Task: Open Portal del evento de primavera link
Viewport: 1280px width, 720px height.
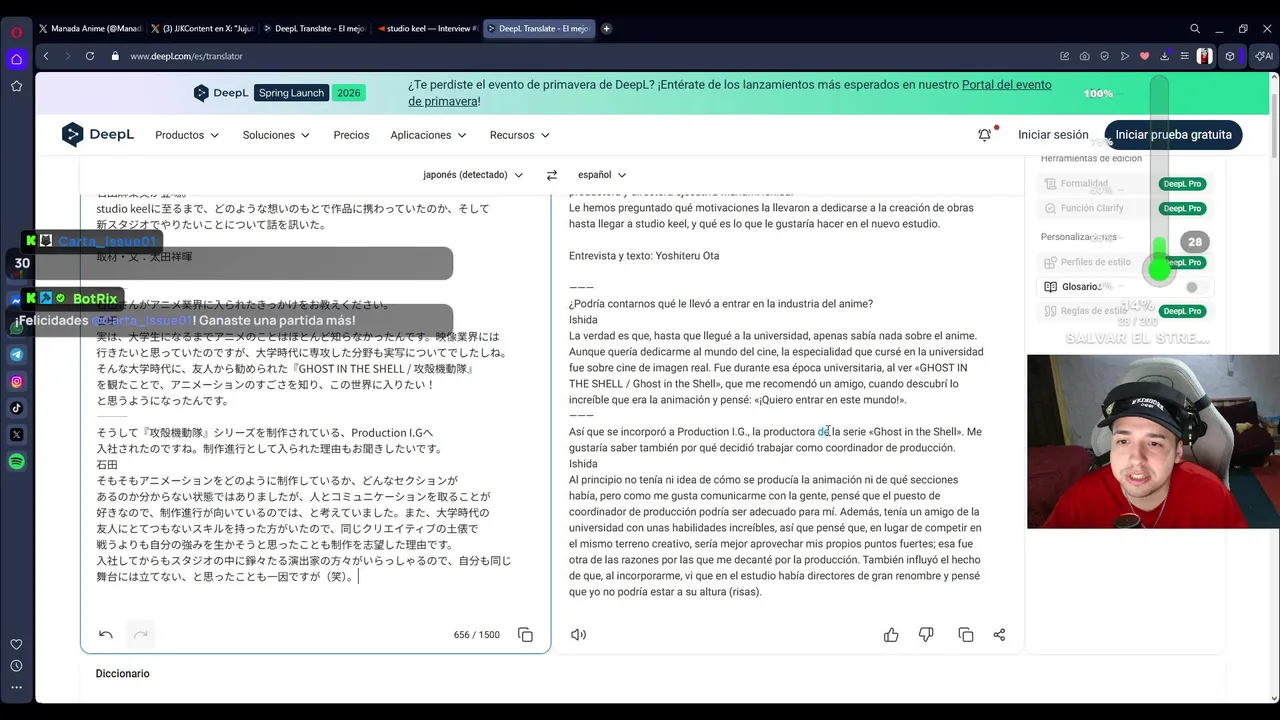Action: point(729,93)
